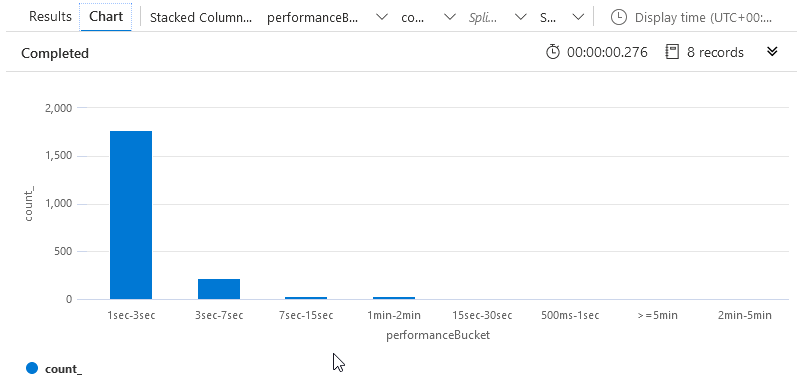Click the 1min-2min axis label
The image size is (797, 384).
click(x=394, y=315)
